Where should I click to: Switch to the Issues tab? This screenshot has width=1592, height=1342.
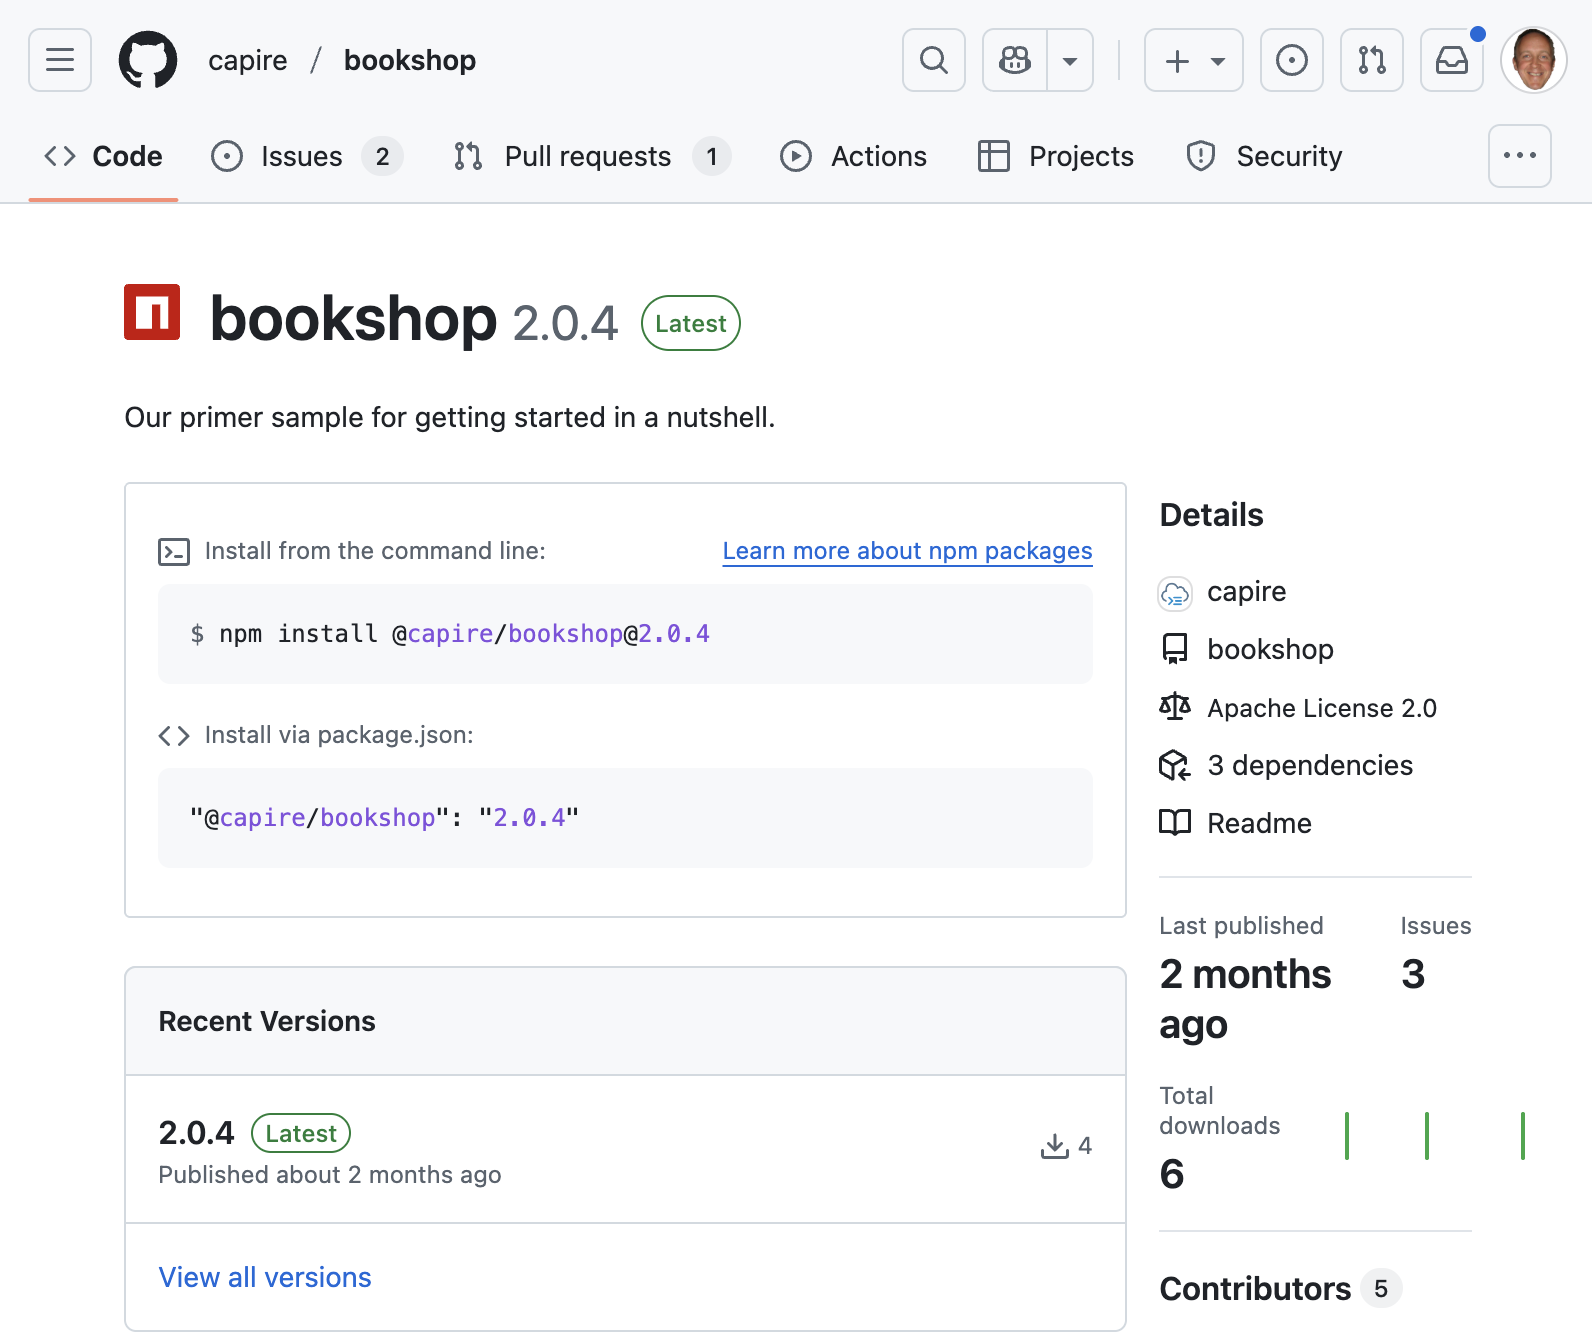point(307,156)
